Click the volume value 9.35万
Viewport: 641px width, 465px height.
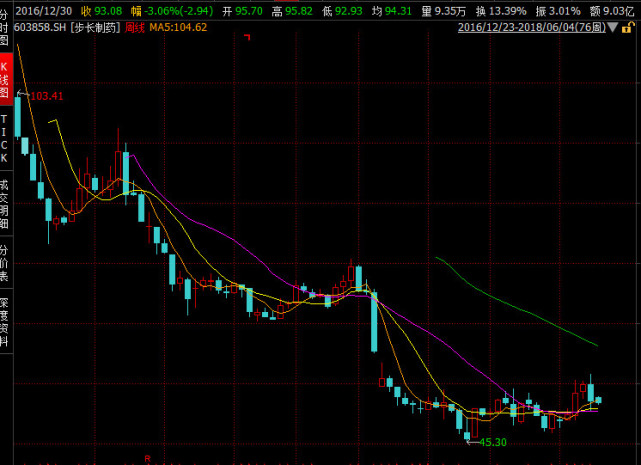click(450, 11)
